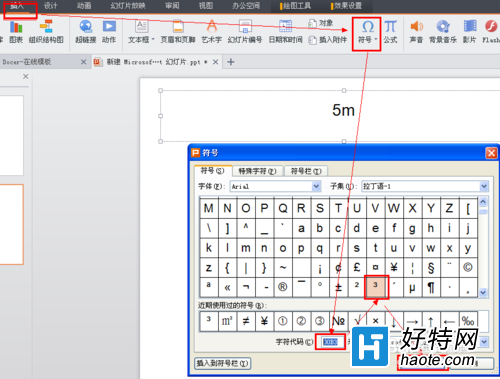This screenshot has width=500, height=379.
Task: Select the section § symbol
Action: tap(431, 267)
